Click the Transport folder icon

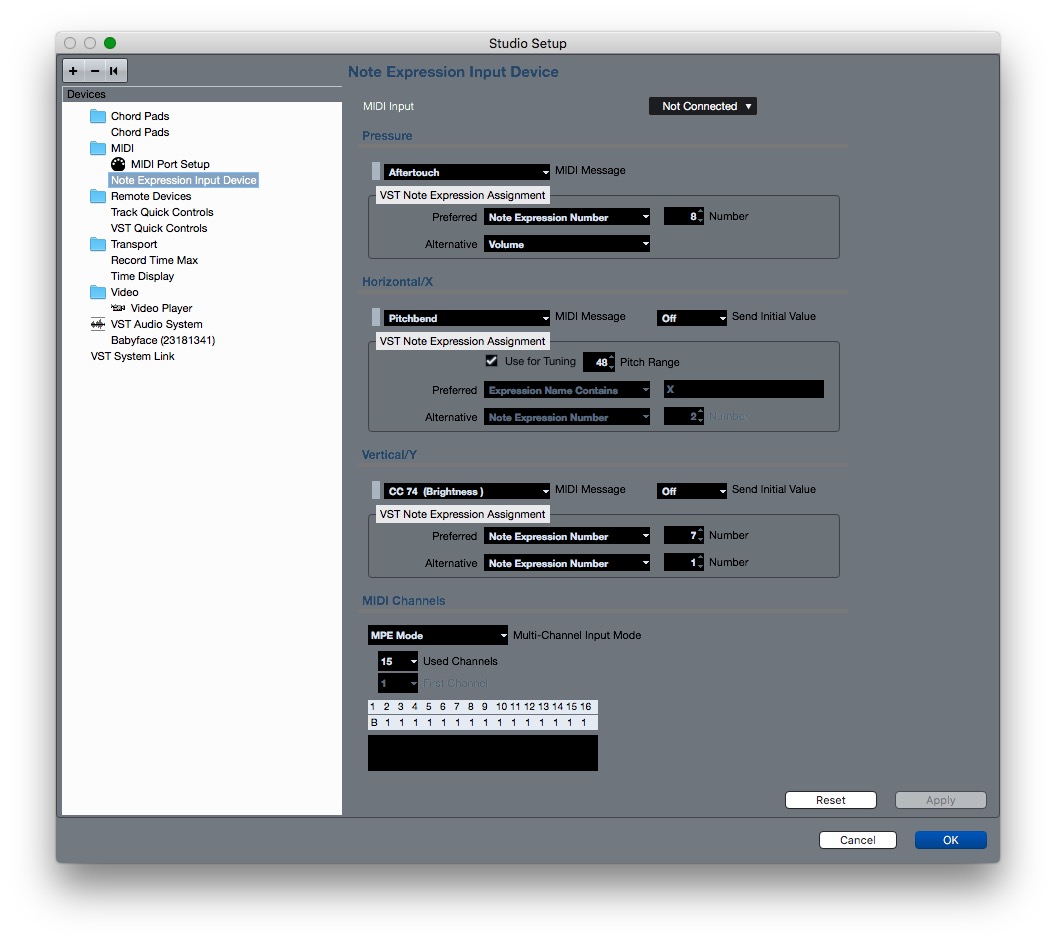pos(98,244)
